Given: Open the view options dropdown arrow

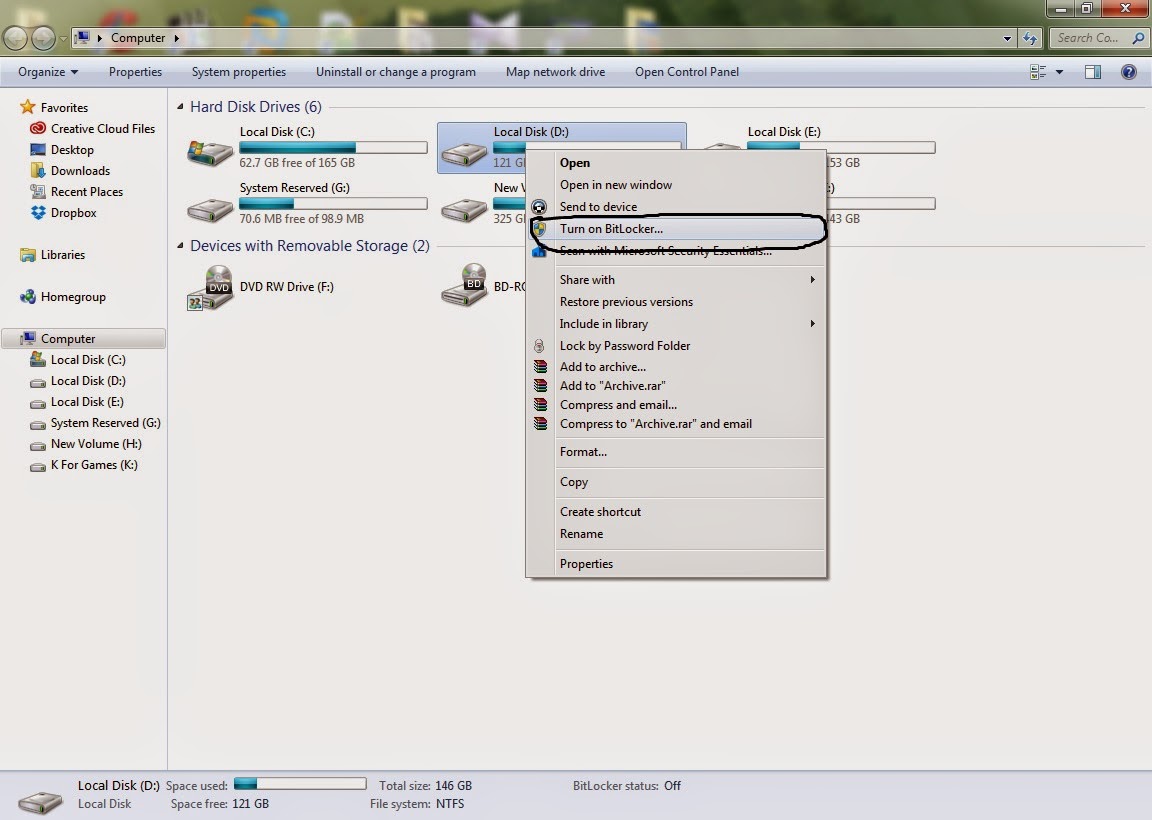Looking at the screenshot, I should [1059, 72].
